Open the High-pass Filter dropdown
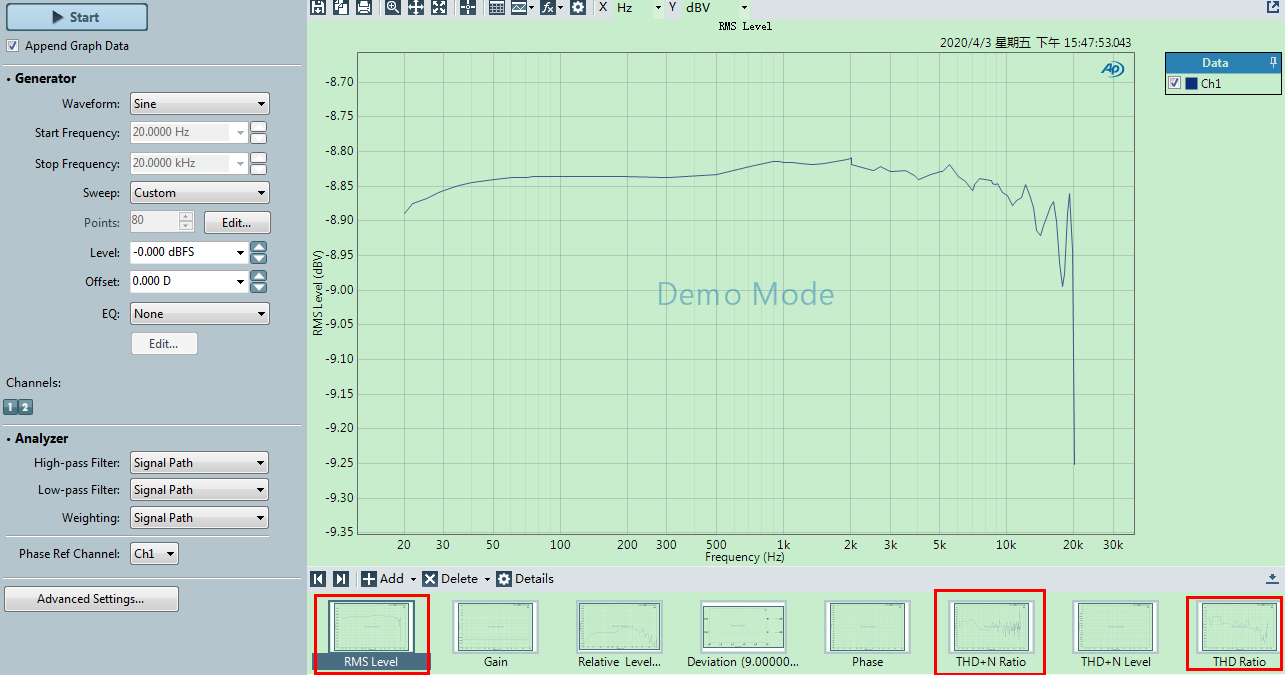Screen dimensions: 1285x675 point(200,463)
